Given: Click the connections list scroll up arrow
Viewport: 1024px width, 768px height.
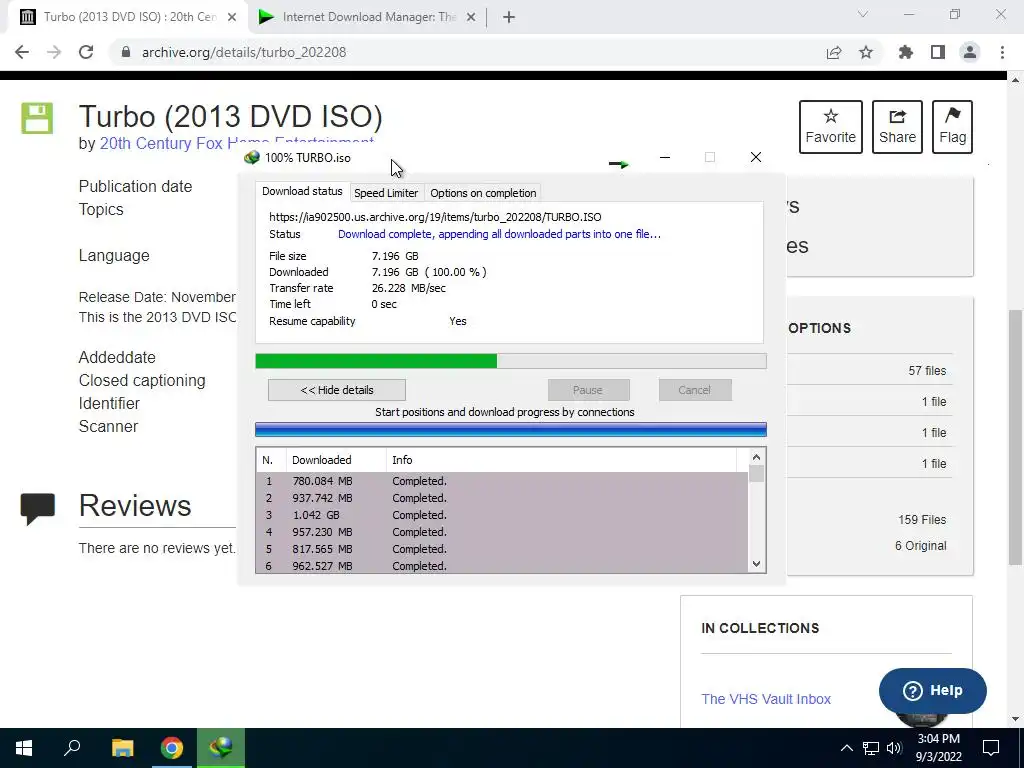Looking at the screenshot, I should pos(756,457).
